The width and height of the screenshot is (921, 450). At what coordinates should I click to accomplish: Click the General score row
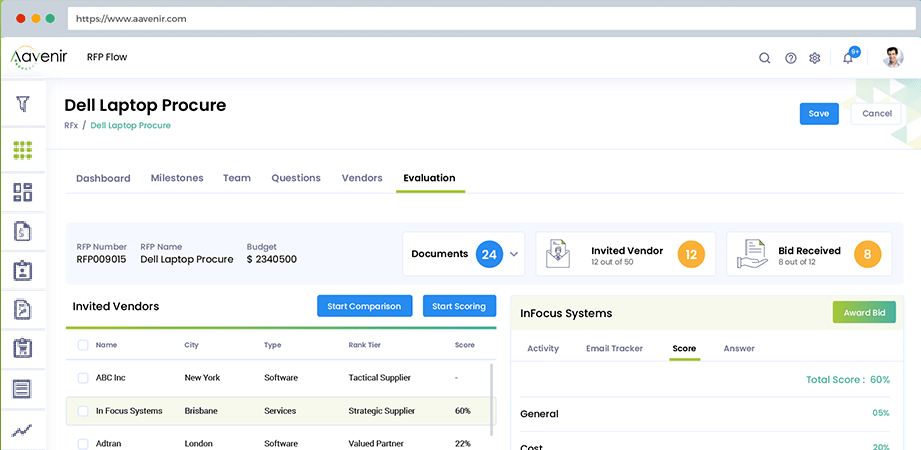pyautogui.click(x=705, y=414)
